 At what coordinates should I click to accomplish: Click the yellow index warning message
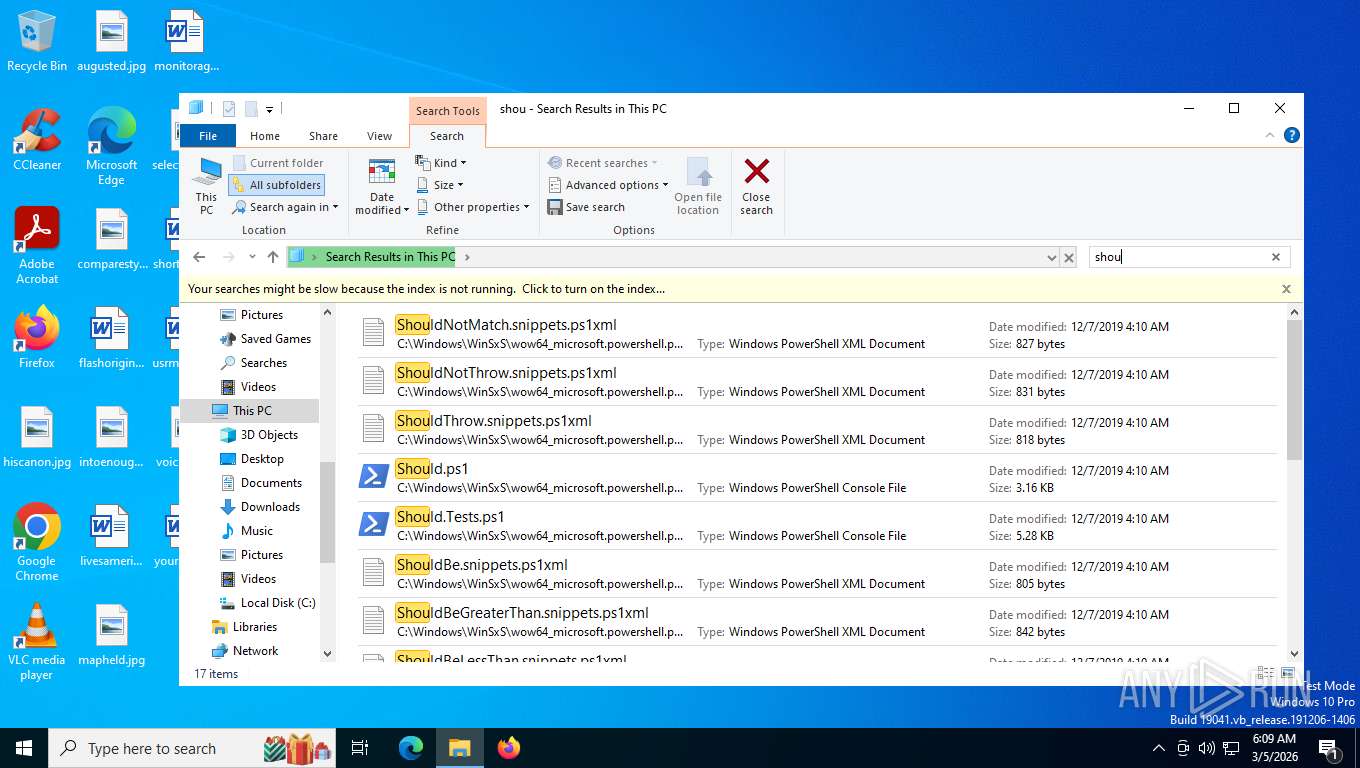click(x=426, y=289)
